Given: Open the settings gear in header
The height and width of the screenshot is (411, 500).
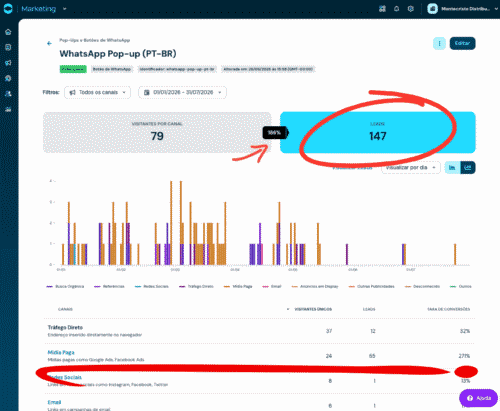Looking at the screenshot, I should pos(411,9).
